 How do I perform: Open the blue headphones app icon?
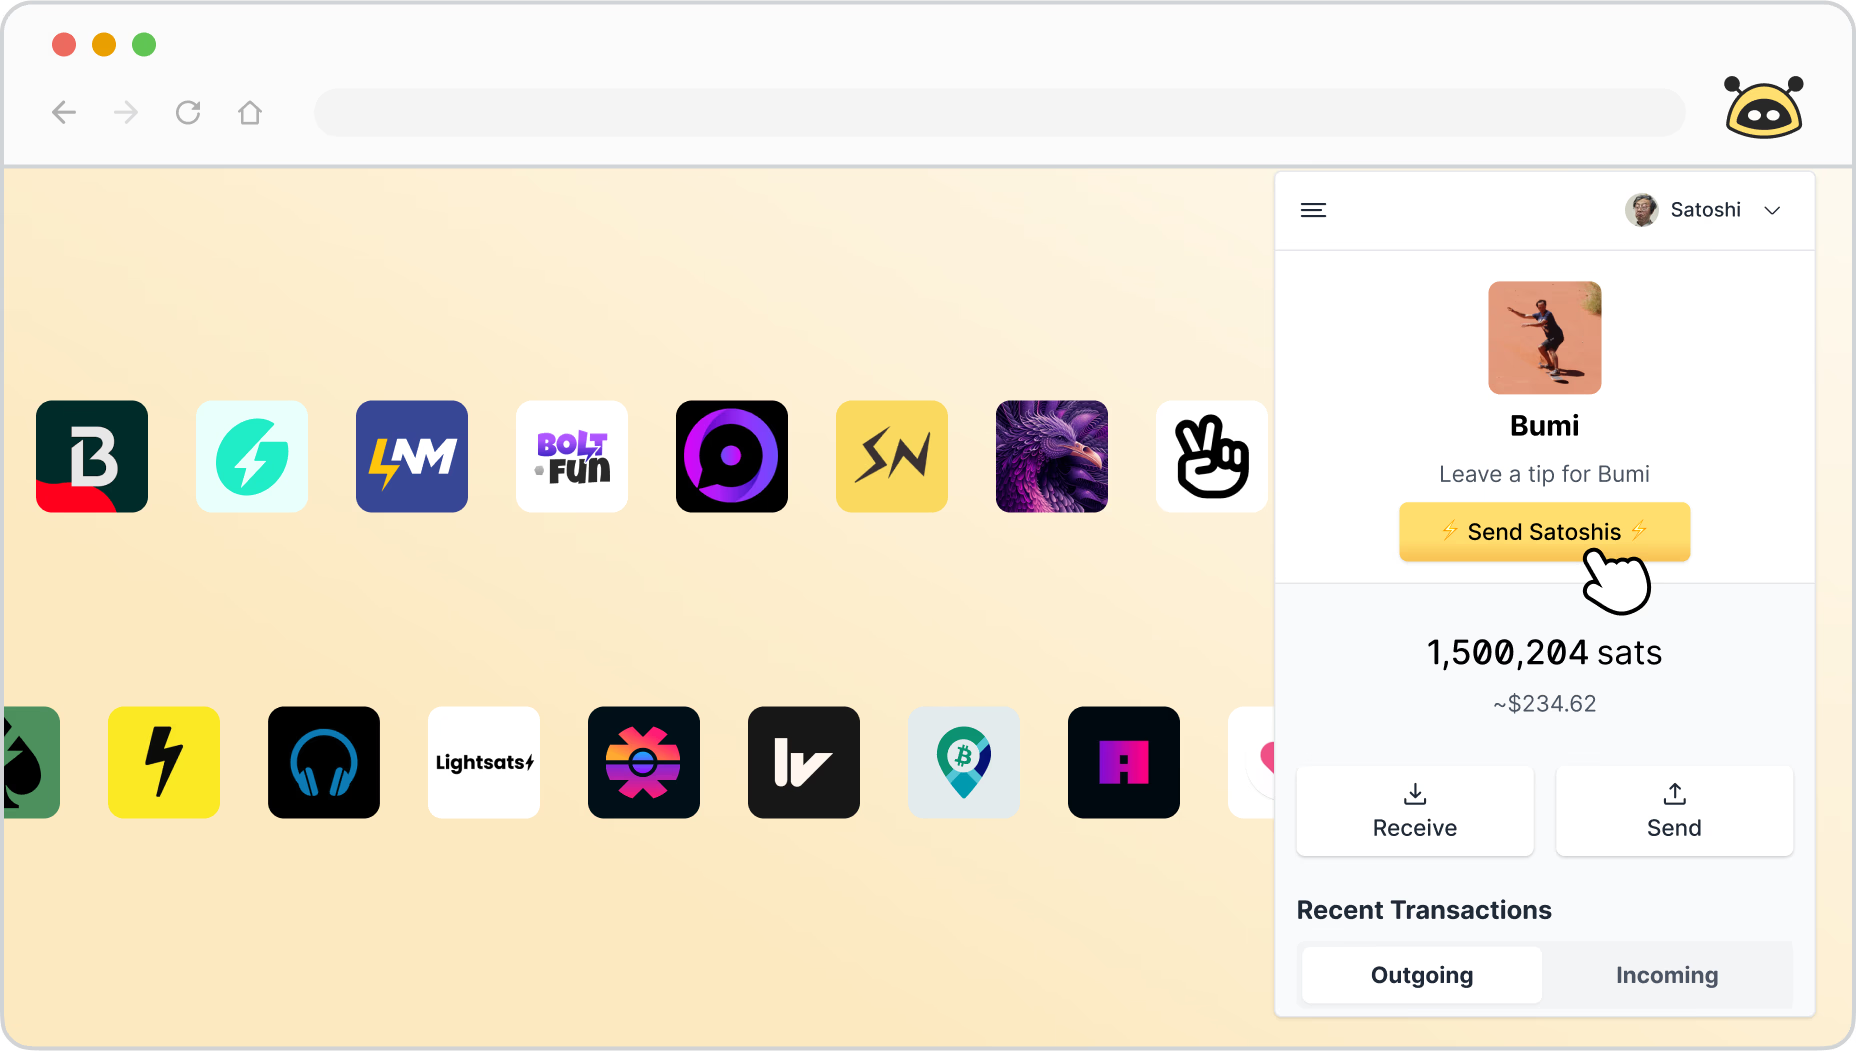(x=324, y=763)
